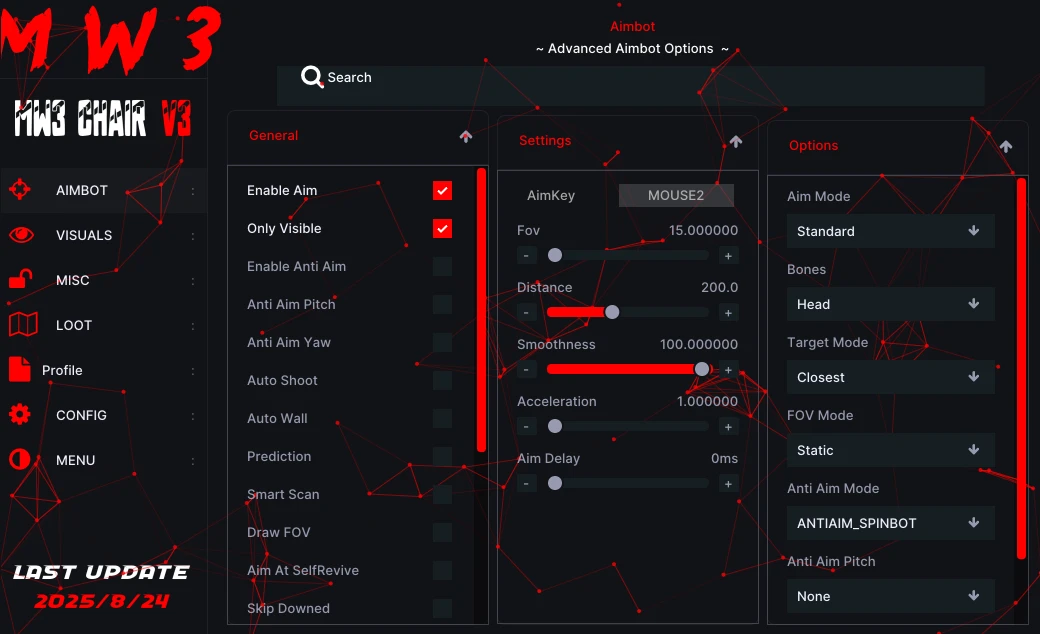Open the Bones Head dropdown

[891, 304]
